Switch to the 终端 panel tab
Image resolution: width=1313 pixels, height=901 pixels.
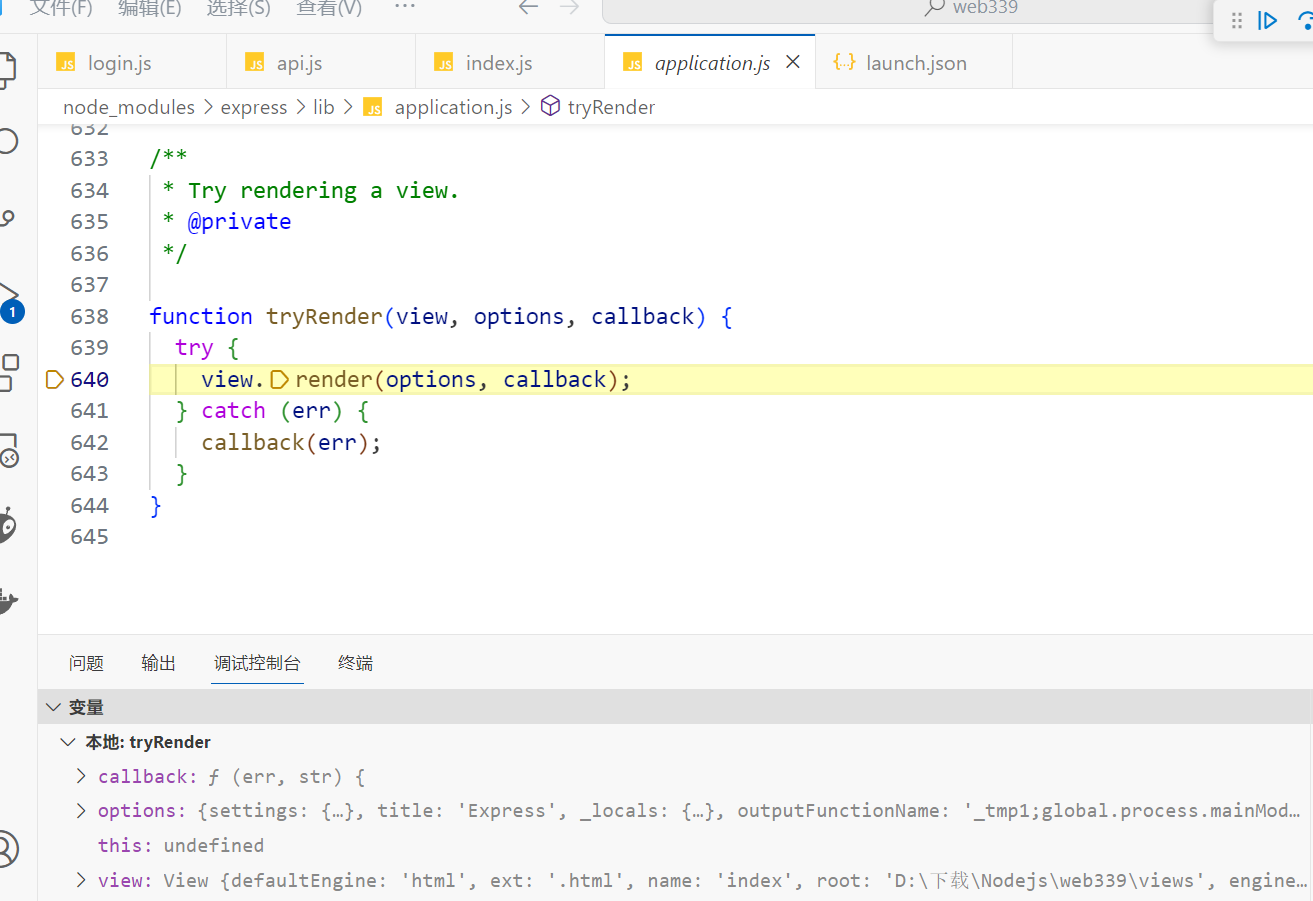click(x=356, y=663)
